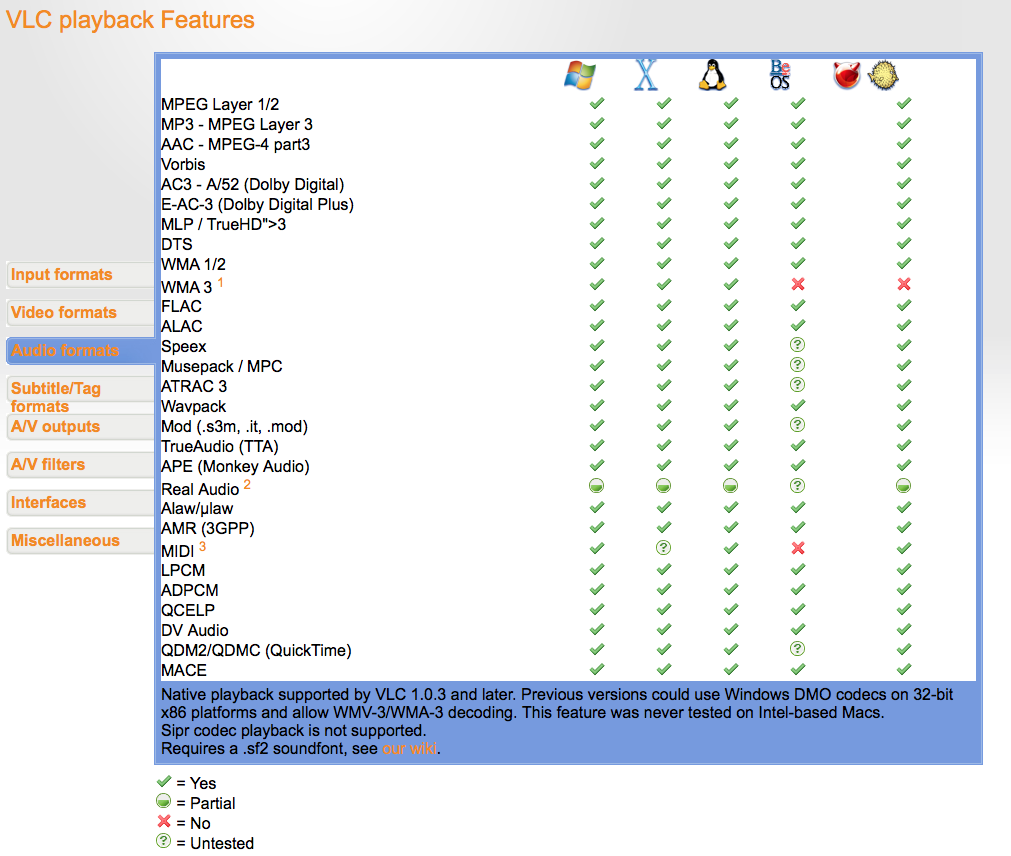Click the Mac OS X logo icon
Screen dimensions: 1011x856
click(x=645, y=75)
